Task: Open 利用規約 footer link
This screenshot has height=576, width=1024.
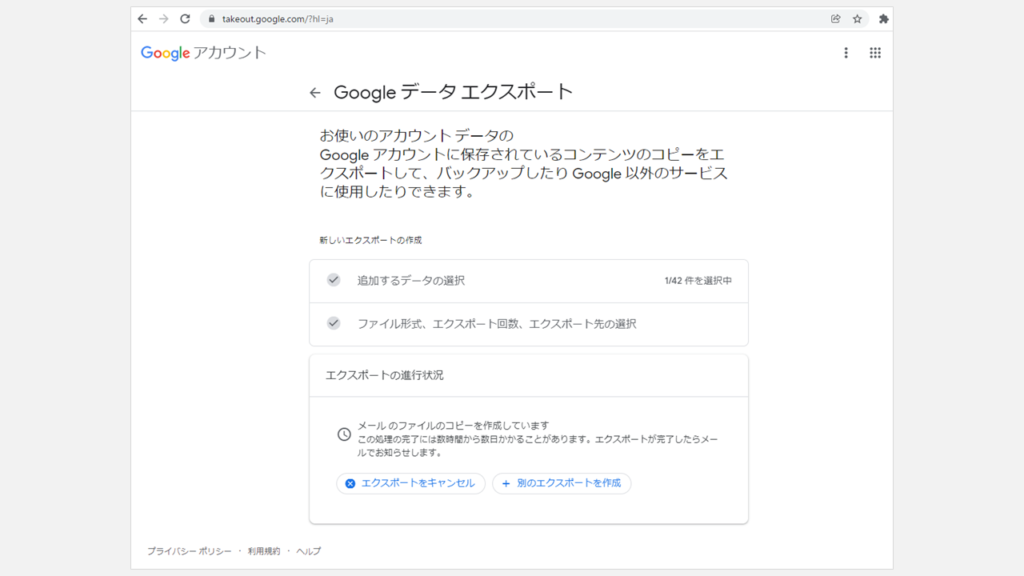Action: coord(264,551)
